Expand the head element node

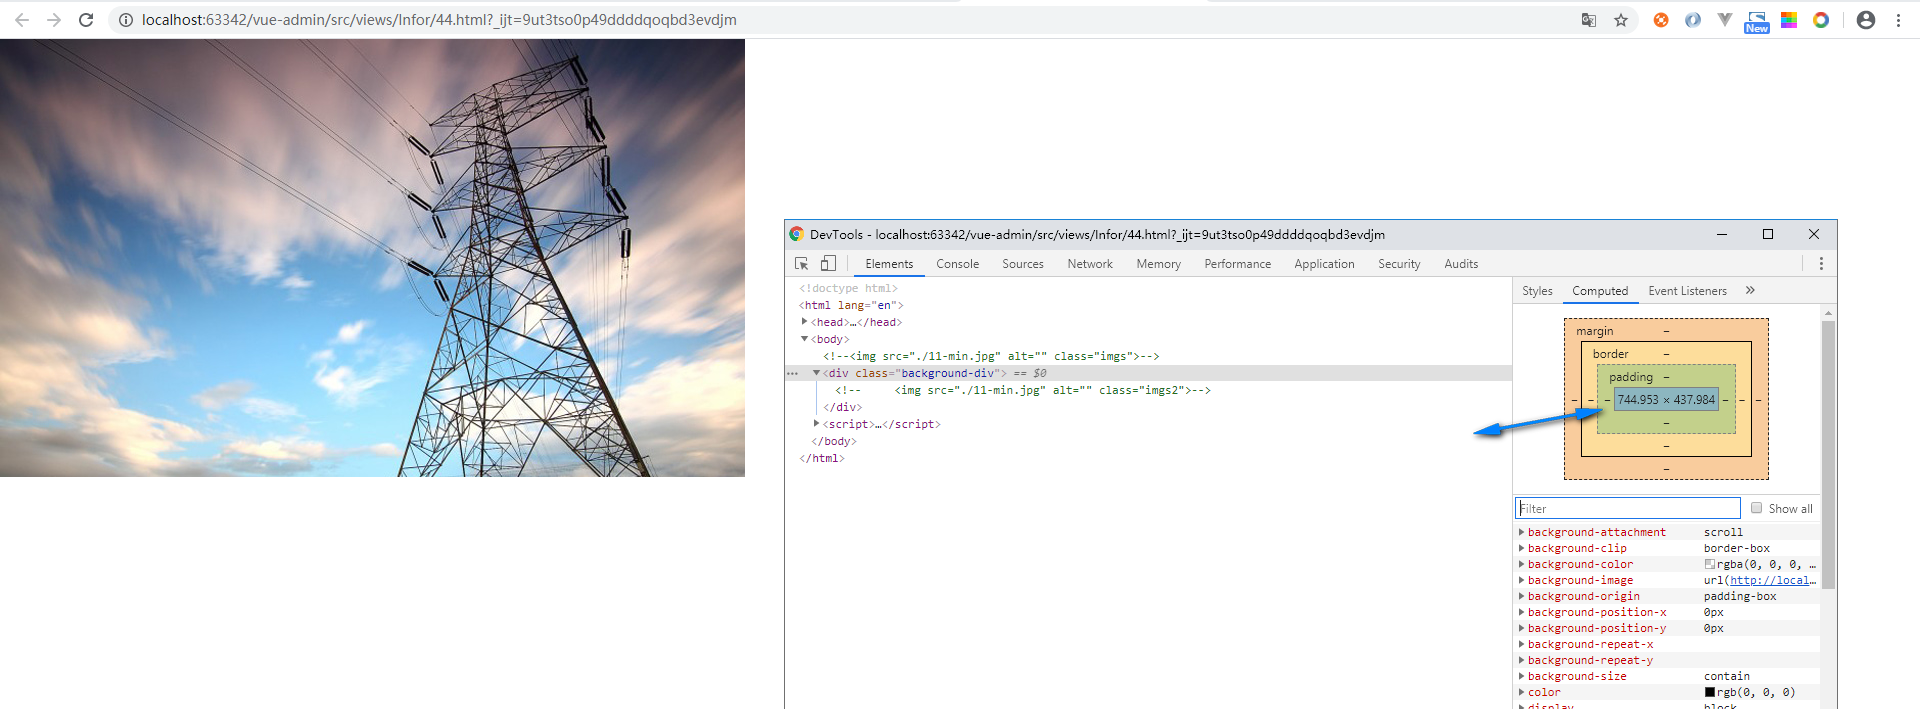pyautogui.click(x=804, y=322)
